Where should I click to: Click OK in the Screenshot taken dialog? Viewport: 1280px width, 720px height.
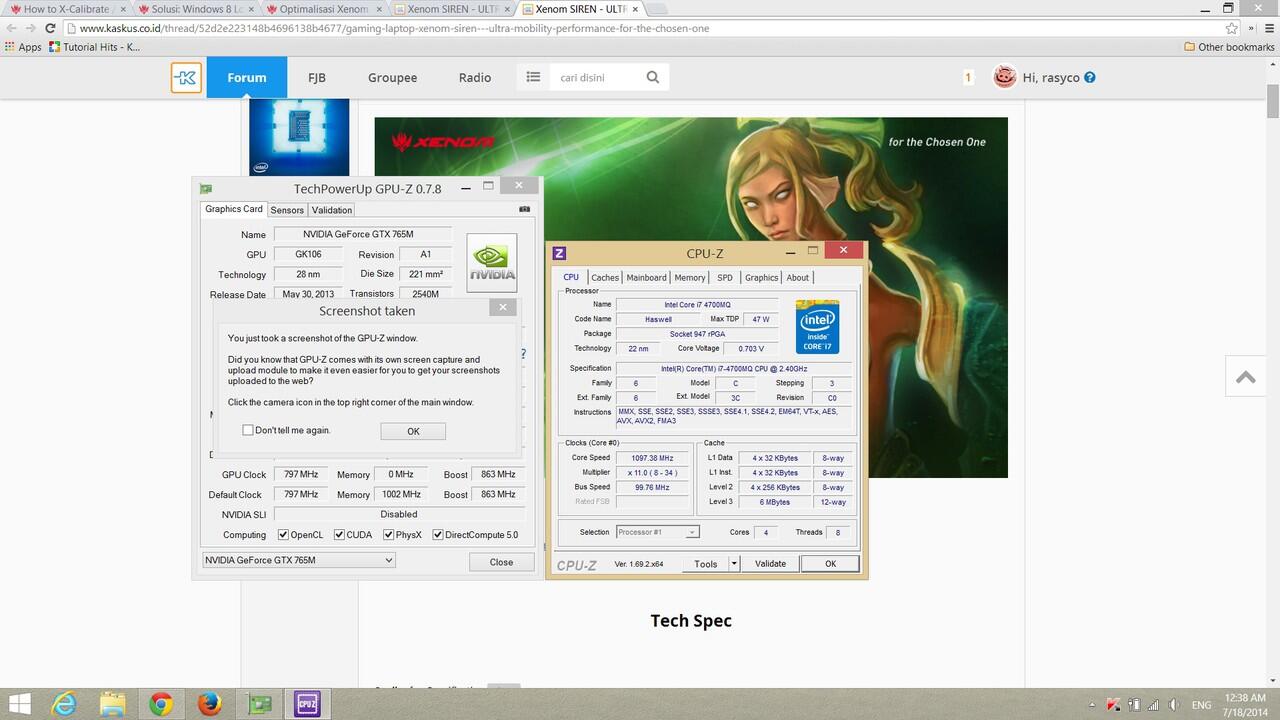413,431
